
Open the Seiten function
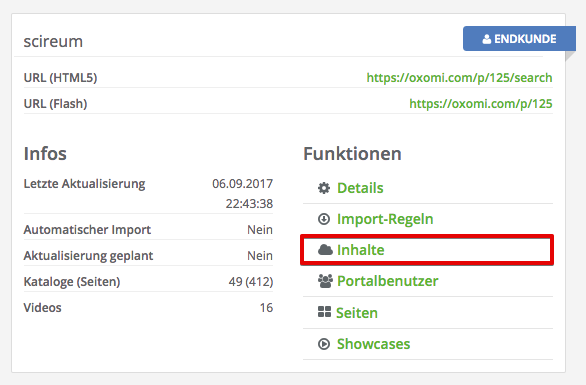click(x=357, y=312)
